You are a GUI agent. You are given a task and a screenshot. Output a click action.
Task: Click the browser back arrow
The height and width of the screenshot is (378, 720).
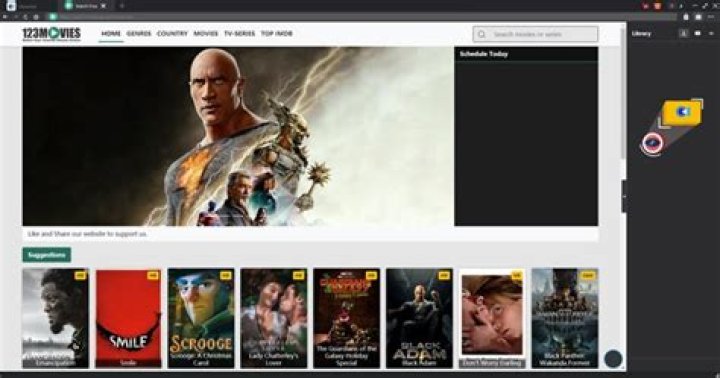pyautogui.click(x=5, y=17)
